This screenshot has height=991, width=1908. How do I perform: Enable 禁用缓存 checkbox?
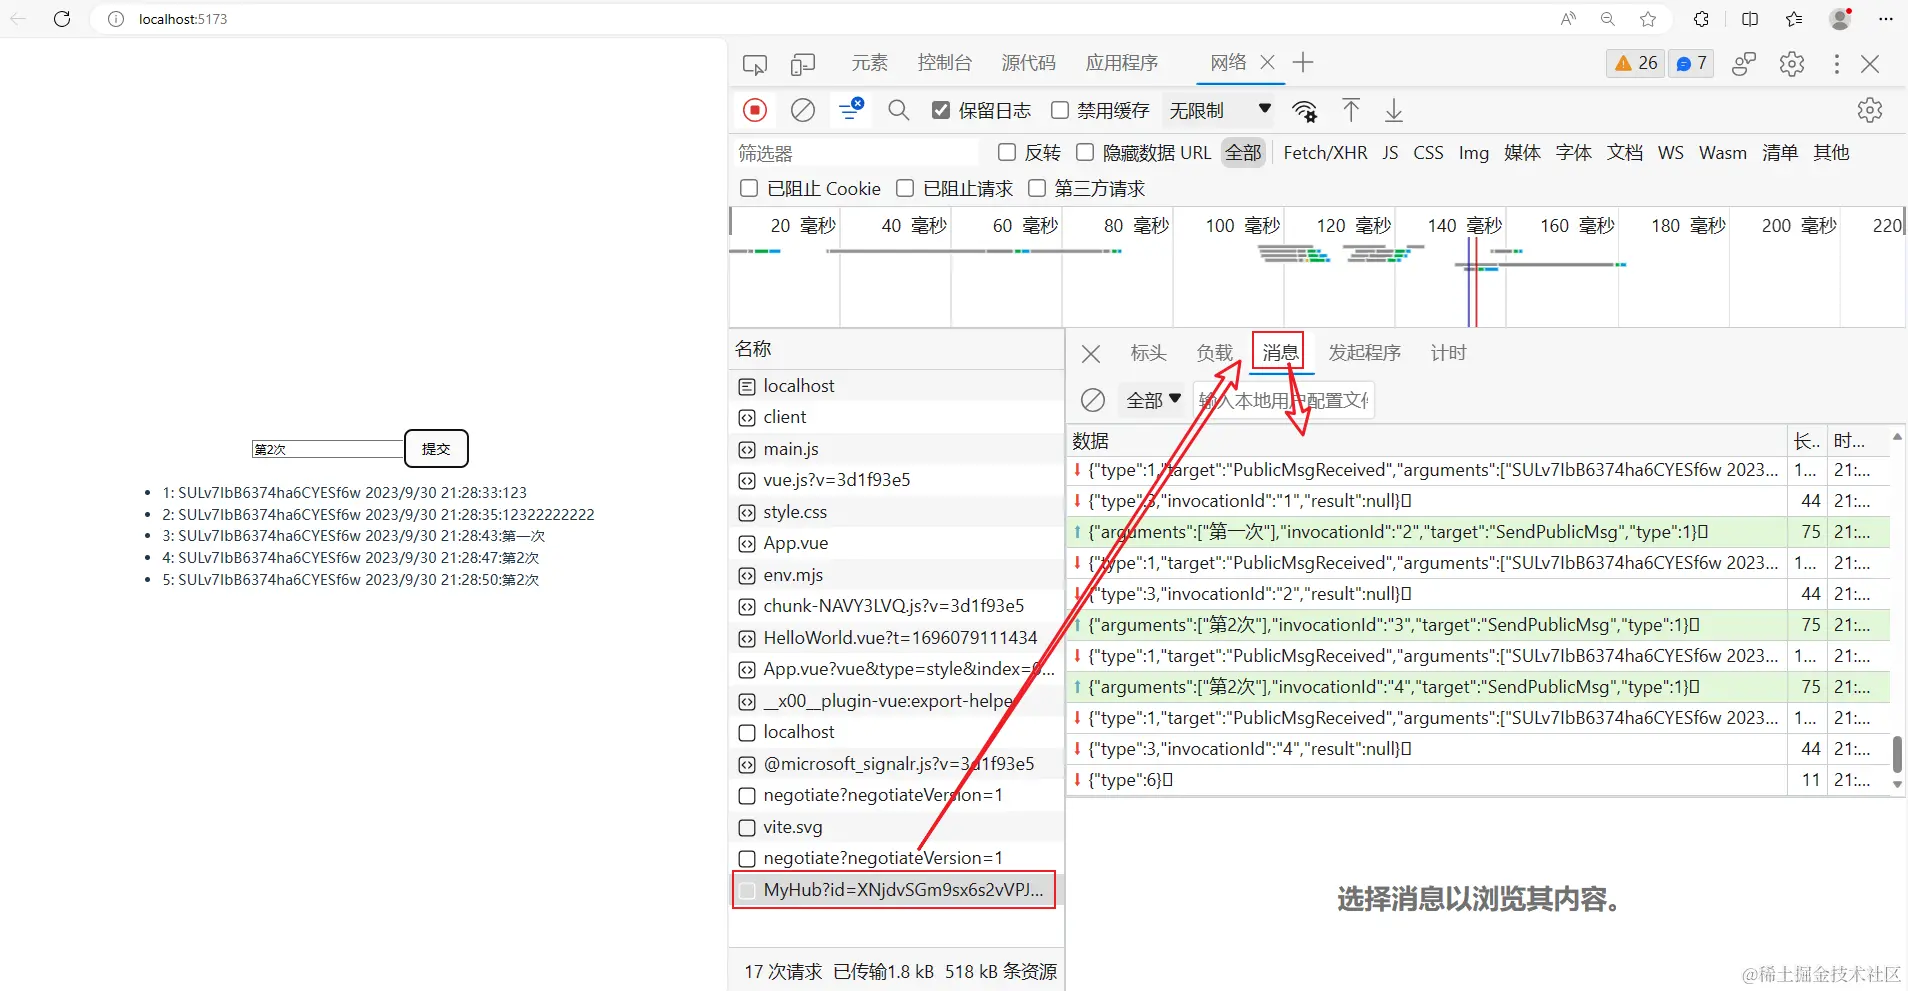1060,110
